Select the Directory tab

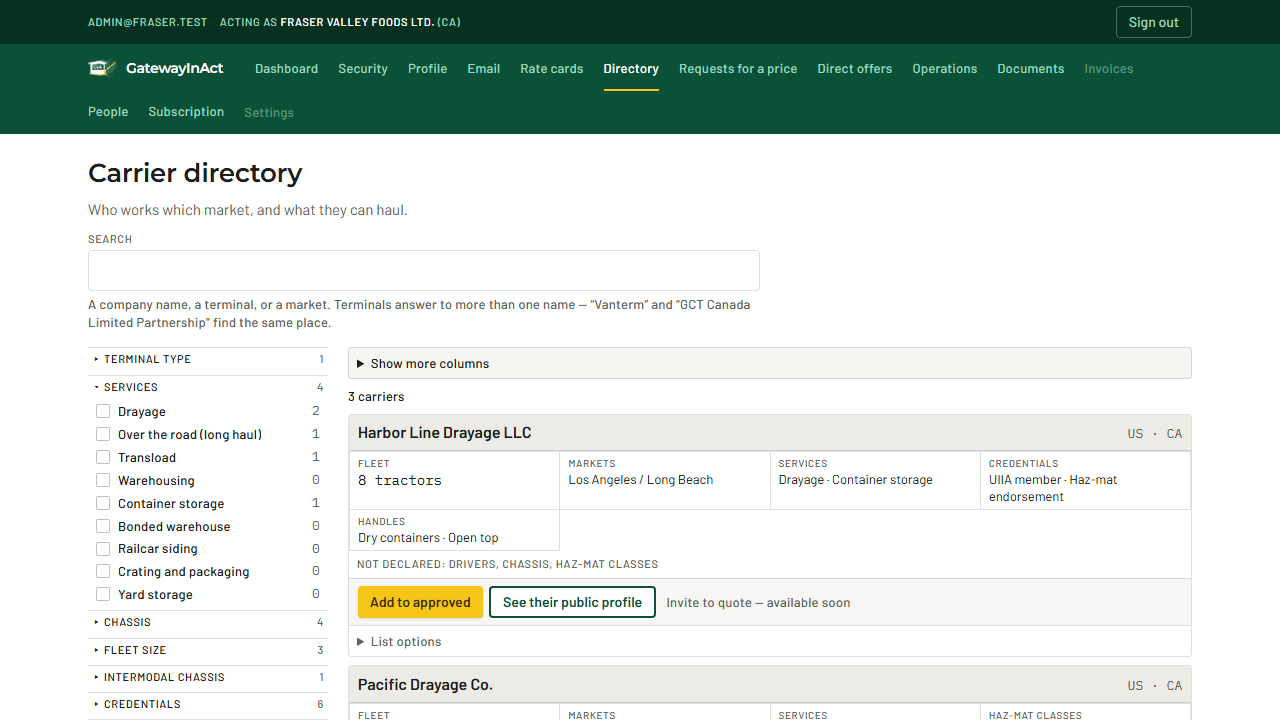click(x=631, y=69)
